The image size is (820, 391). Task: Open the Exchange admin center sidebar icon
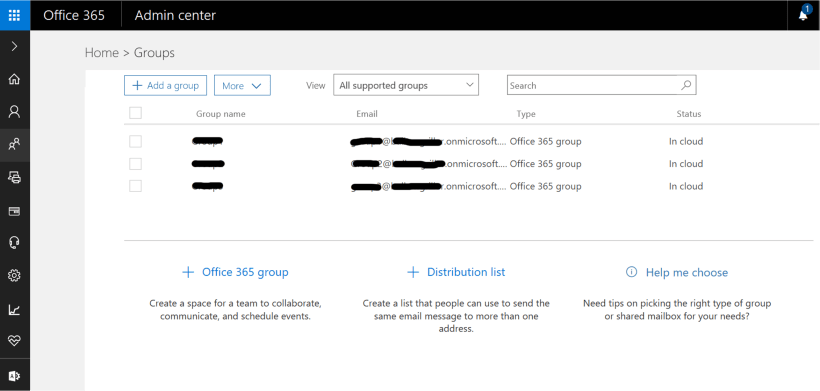(15, 376)
